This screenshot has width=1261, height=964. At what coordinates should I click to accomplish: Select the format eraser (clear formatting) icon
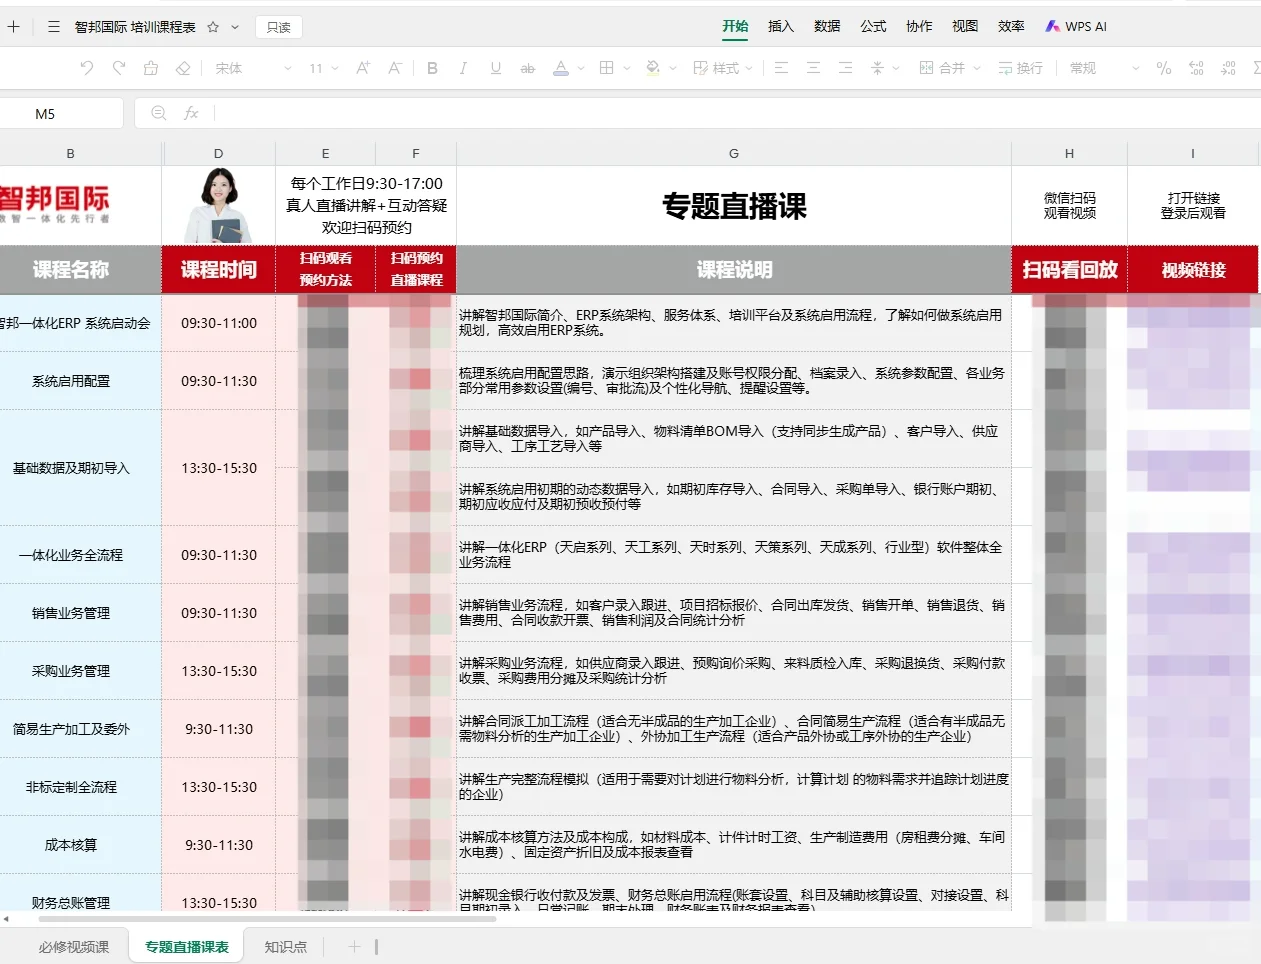click(183, 68)
